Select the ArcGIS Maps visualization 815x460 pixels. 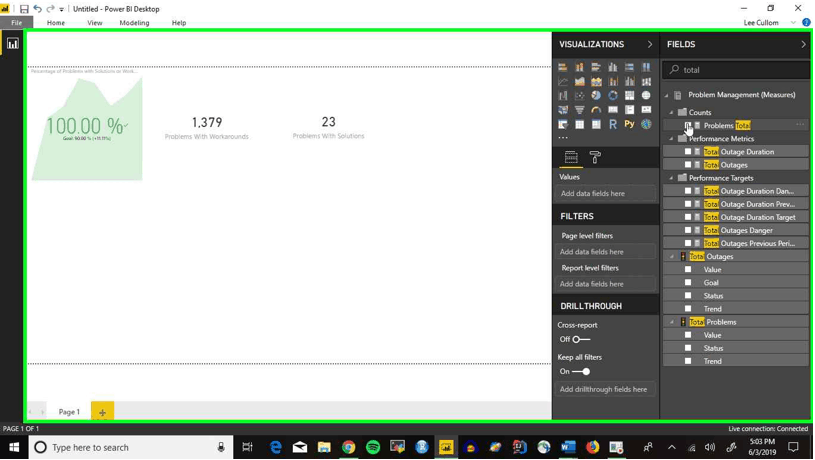[x=646, y=124]
